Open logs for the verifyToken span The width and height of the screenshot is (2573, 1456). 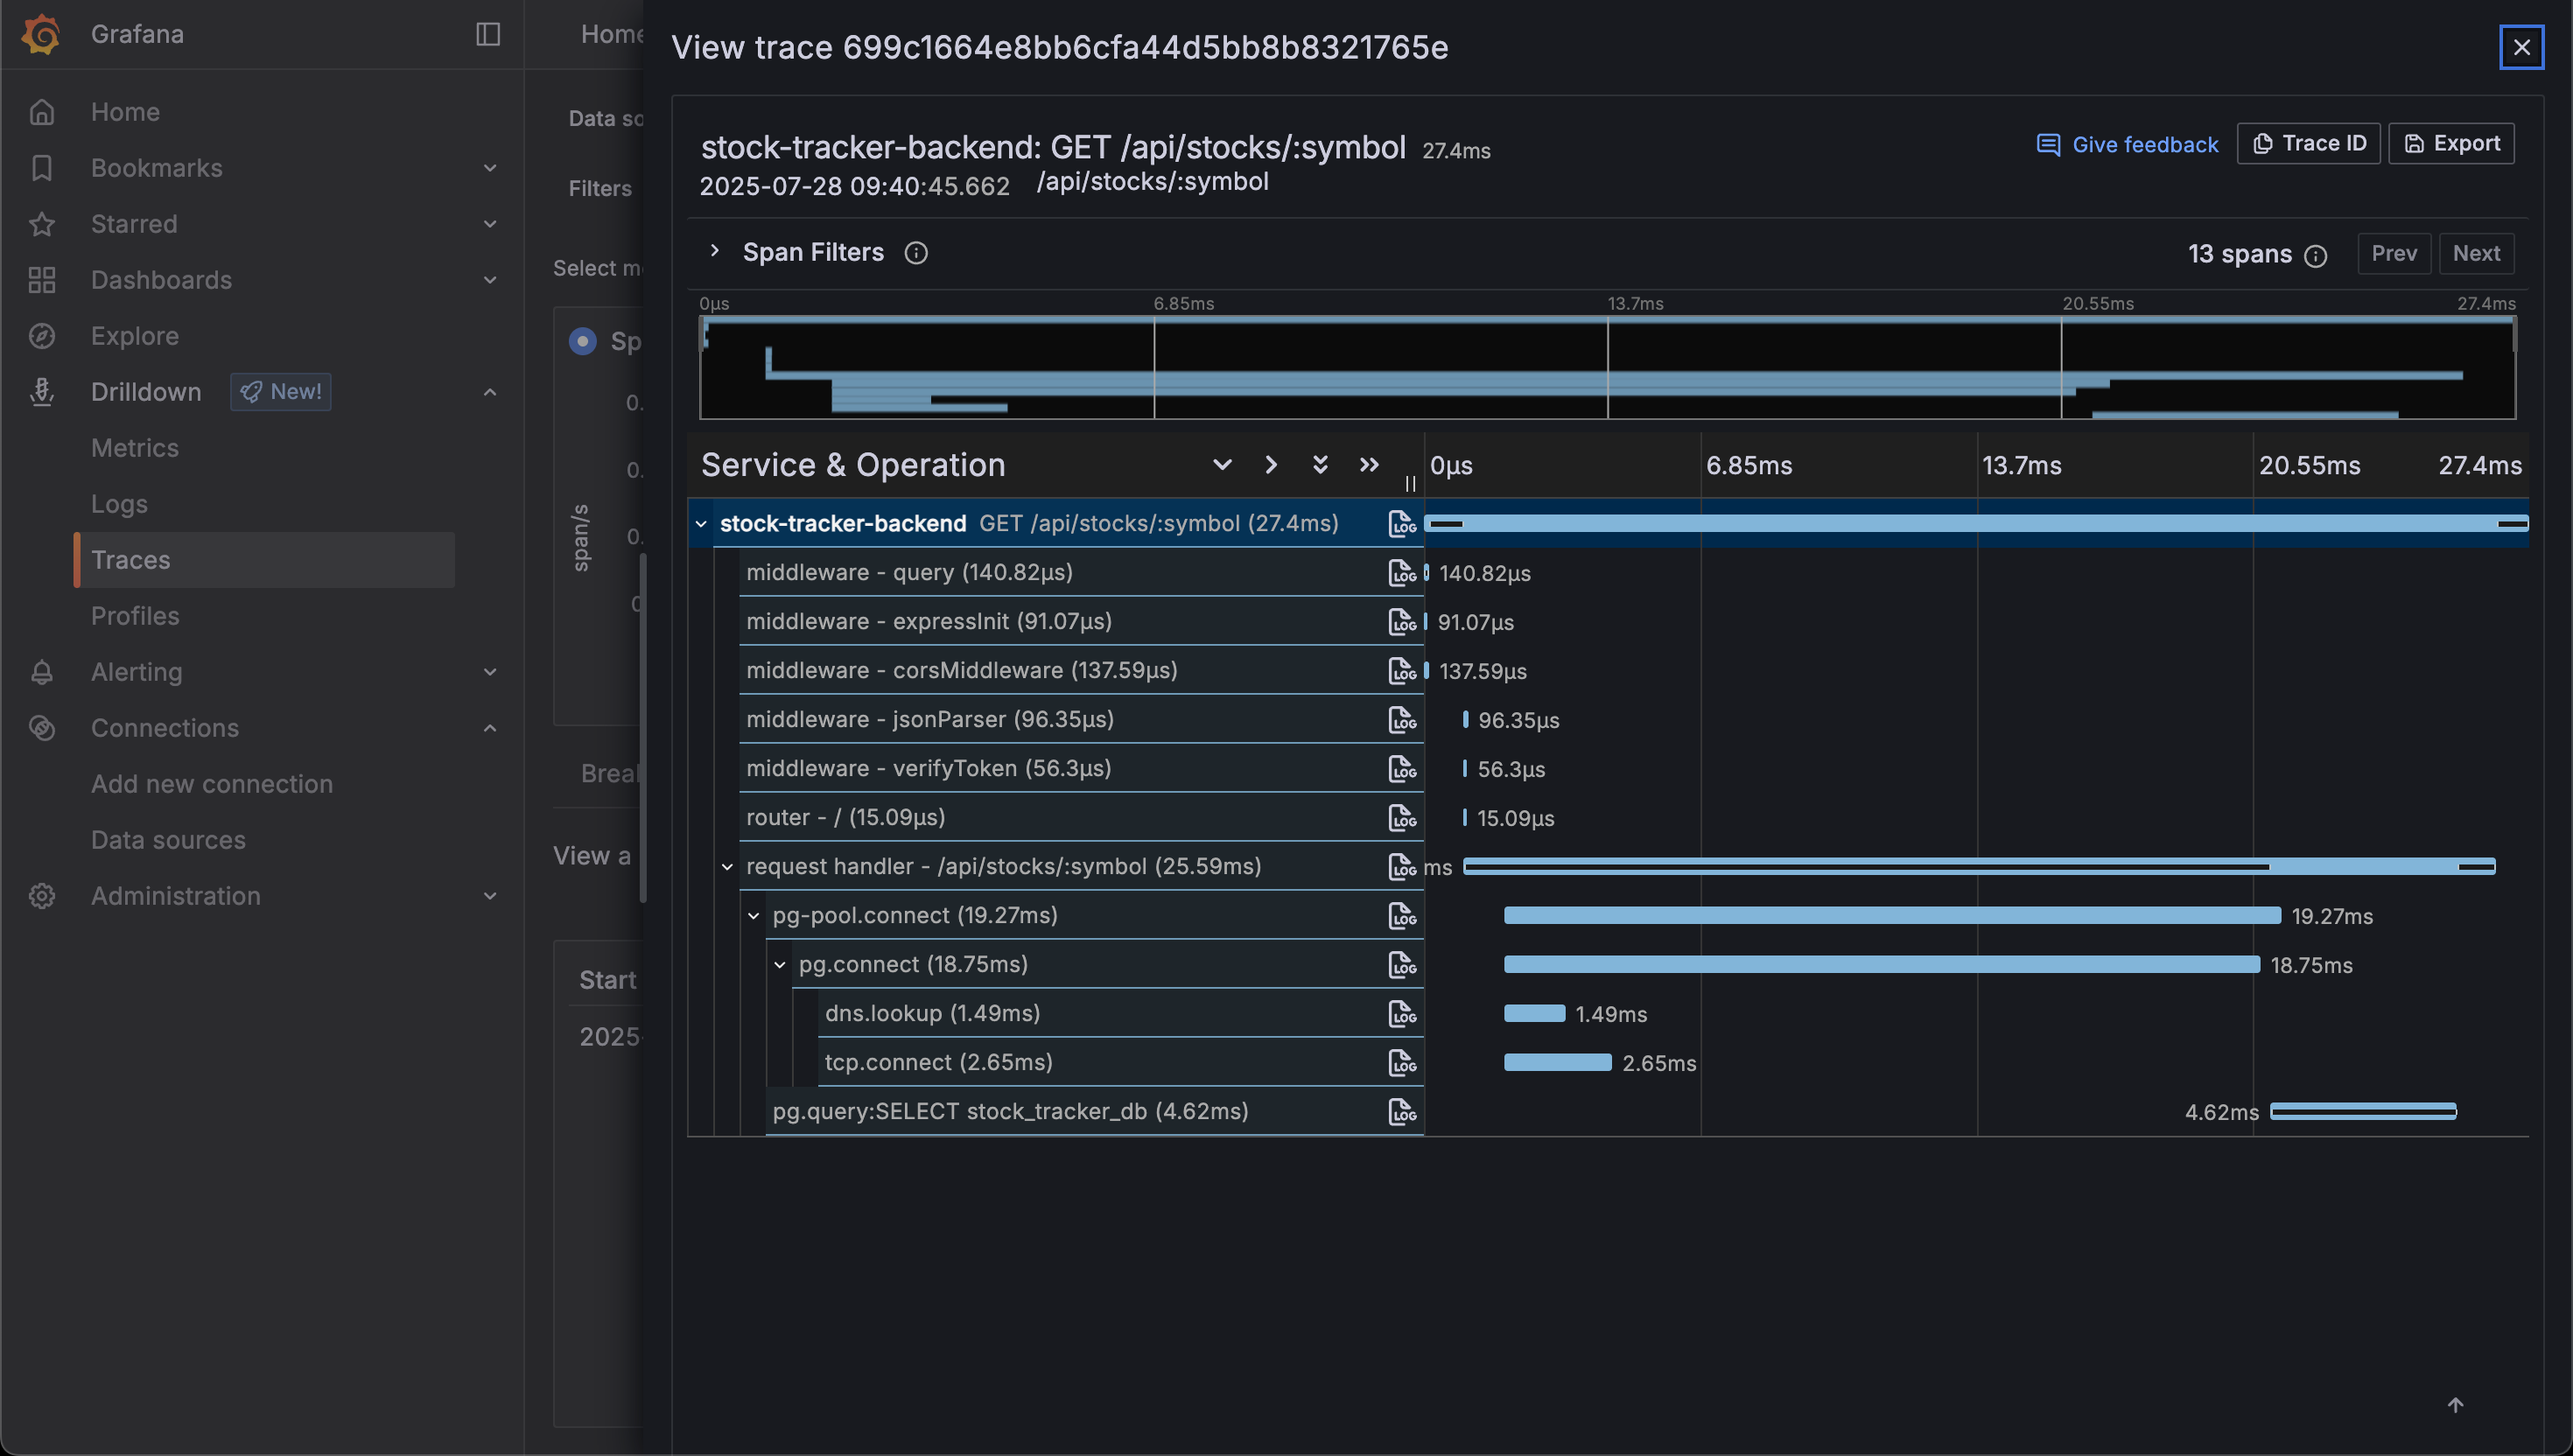[1402, 769]
